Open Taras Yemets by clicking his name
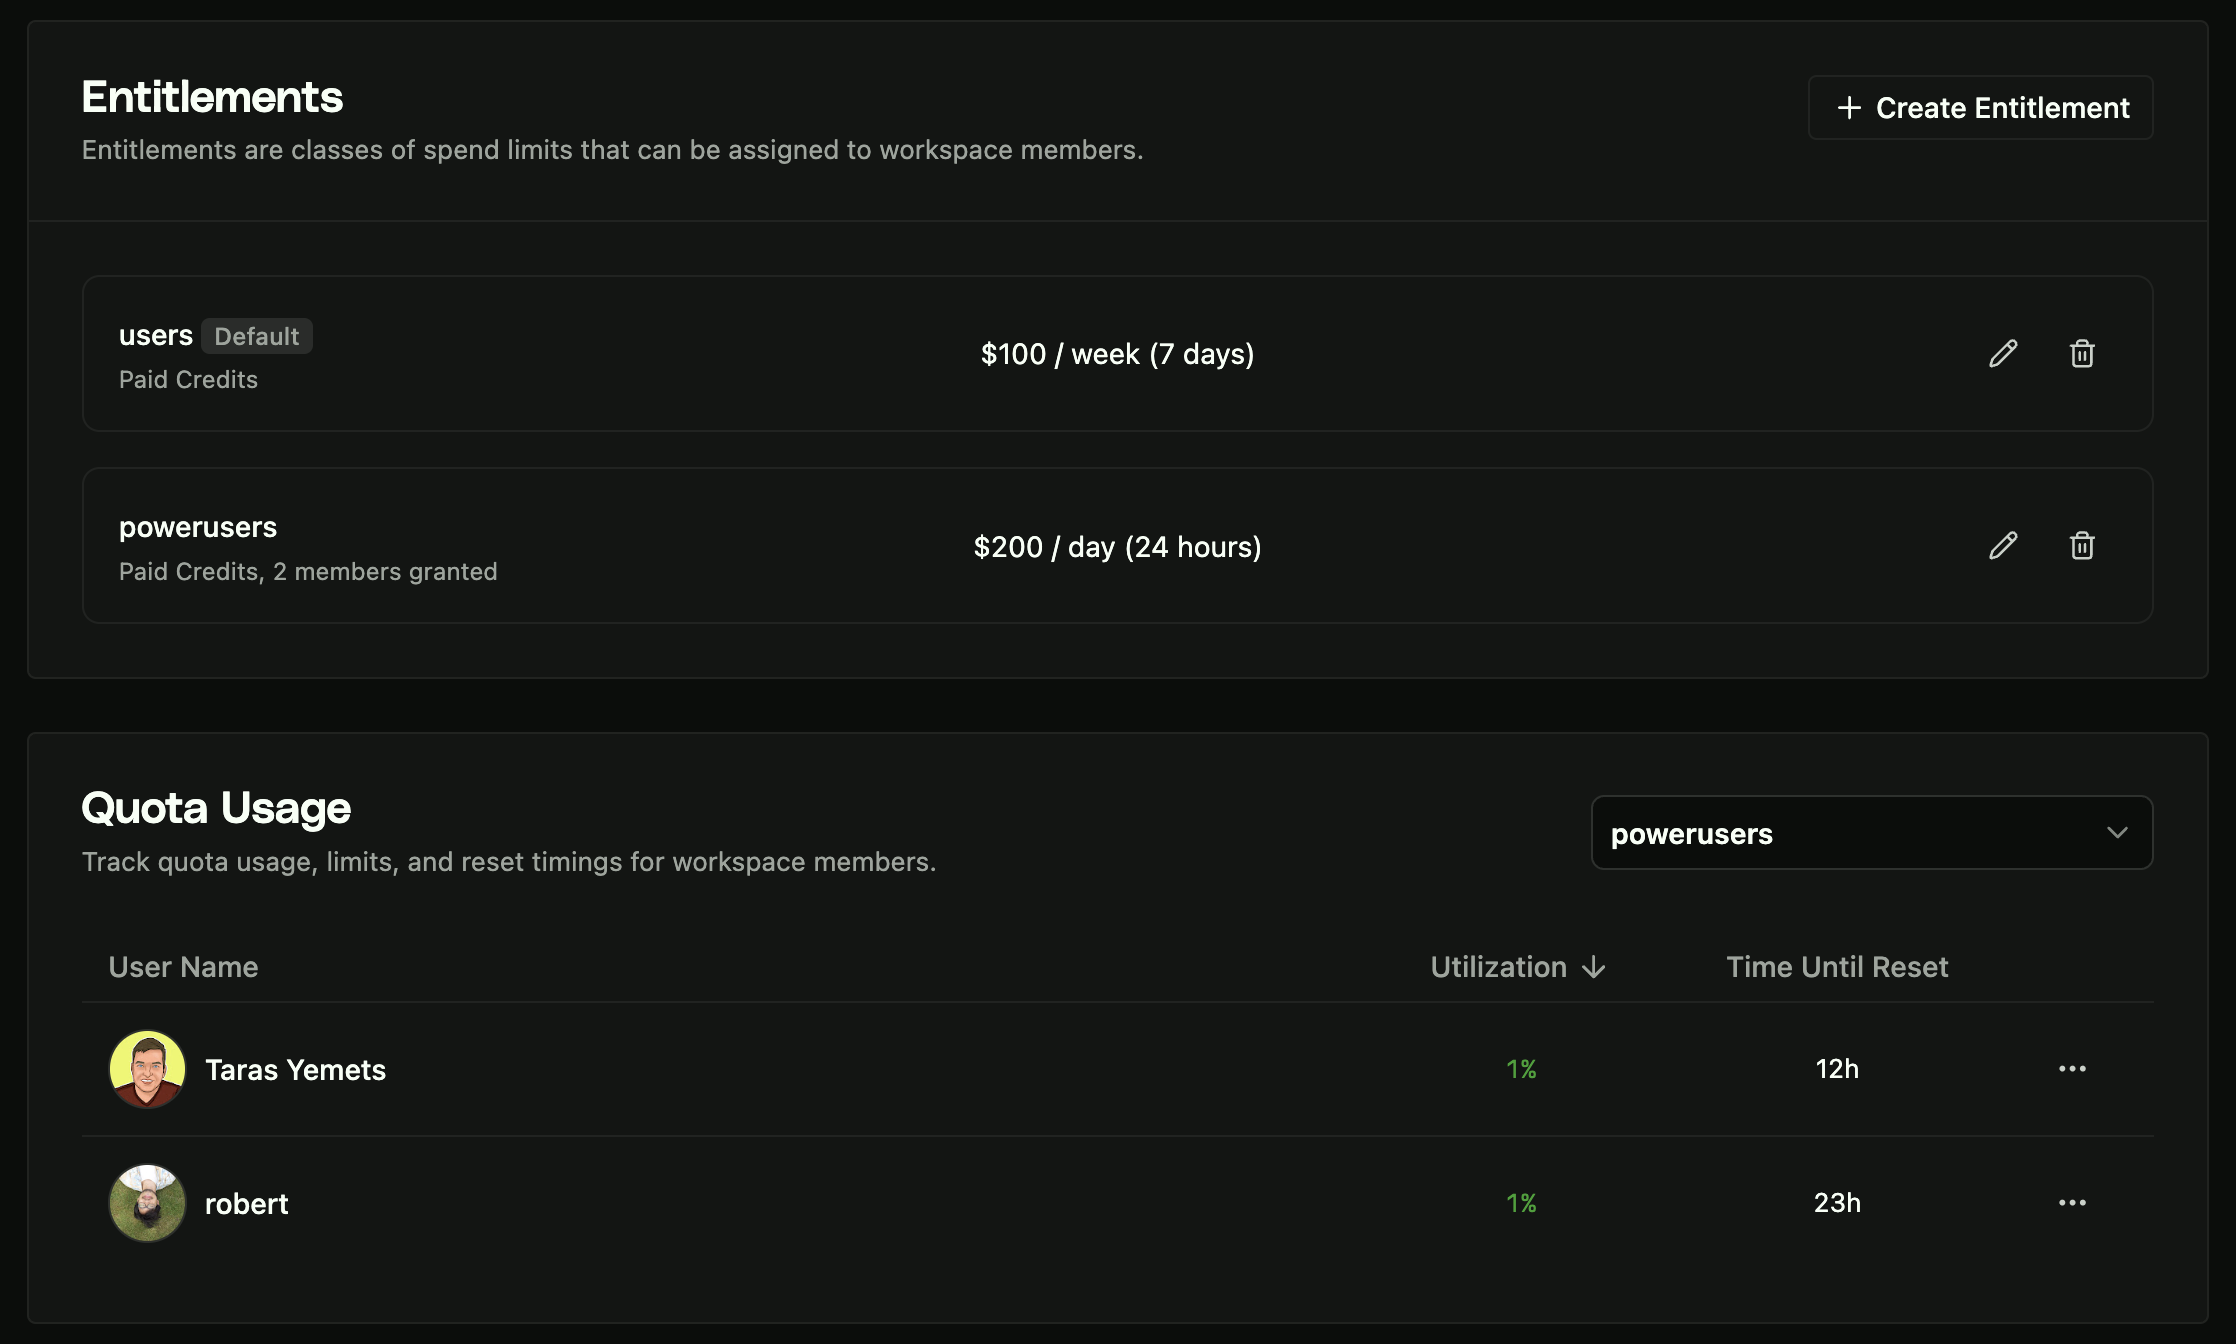Screen dimensions: 2236x1344 click(297, 1068)
